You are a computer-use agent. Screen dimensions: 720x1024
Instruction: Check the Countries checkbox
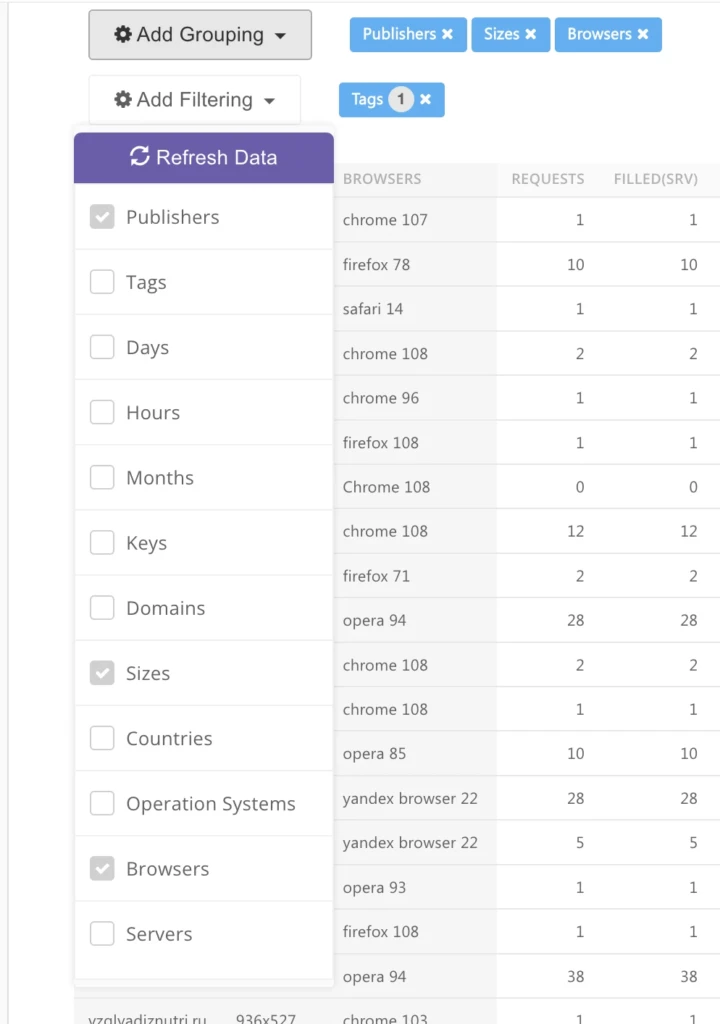pos(102,738)
